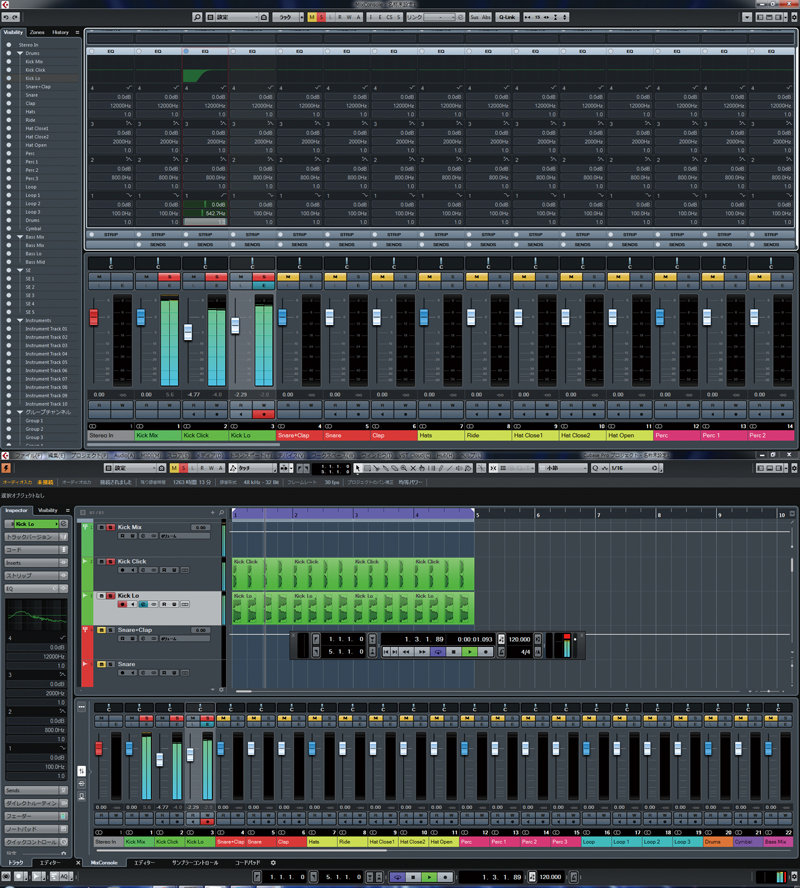This screenshot has width=800, height=888.
Task: Click the Sus button in MixConsole toolbar
Action: (475, 17)
